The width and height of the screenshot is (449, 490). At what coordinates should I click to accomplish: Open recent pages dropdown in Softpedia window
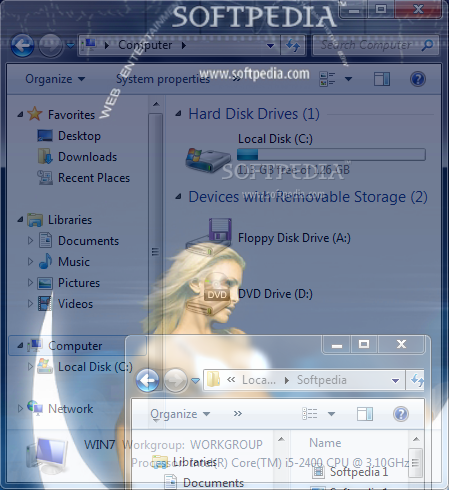tap(196, 380)
